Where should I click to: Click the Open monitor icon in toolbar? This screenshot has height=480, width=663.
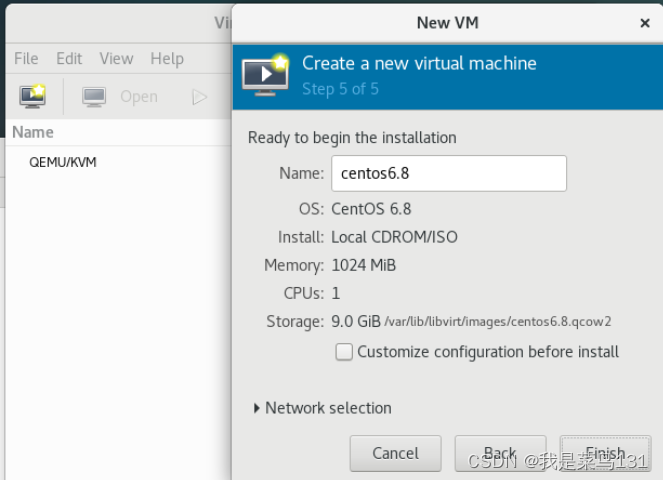[x=94, y=97]
